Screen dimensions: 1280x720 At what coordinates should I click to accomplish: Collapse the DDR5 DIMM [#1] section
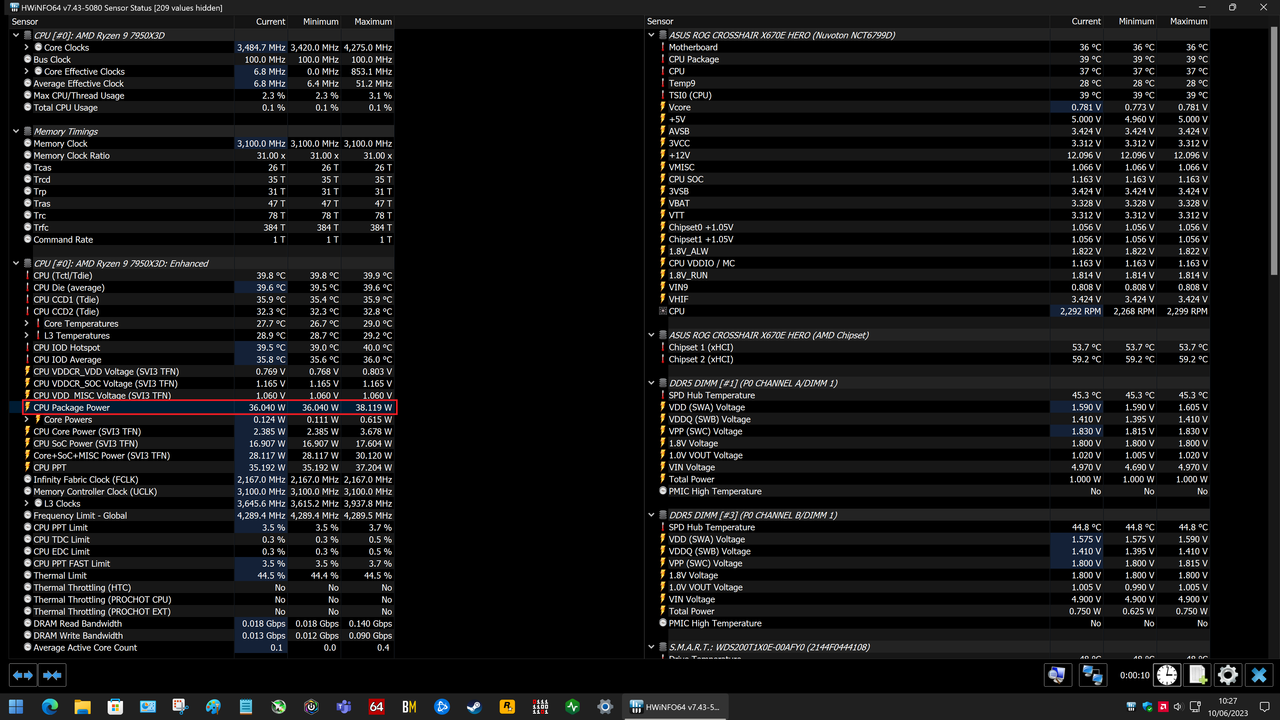pyautogui.click(x=651, y=383)
